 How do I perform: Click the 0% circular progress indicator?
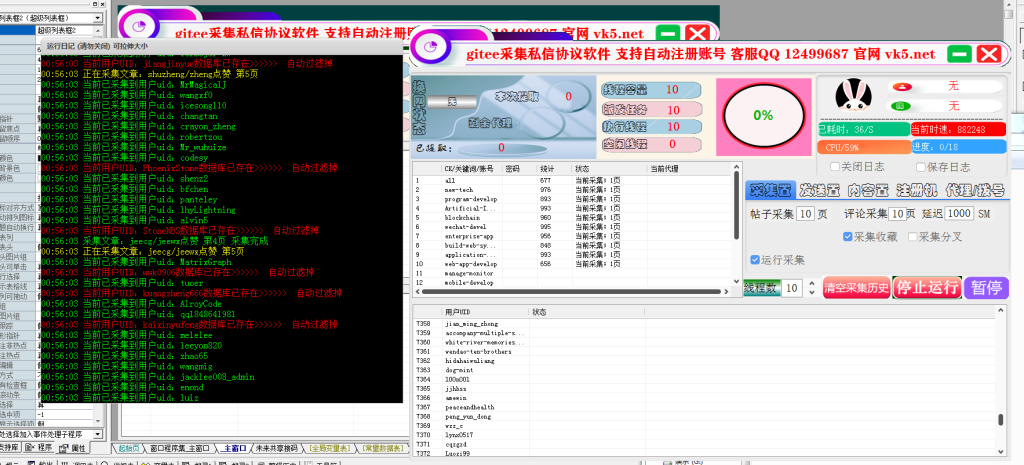(x=763, y=115)
